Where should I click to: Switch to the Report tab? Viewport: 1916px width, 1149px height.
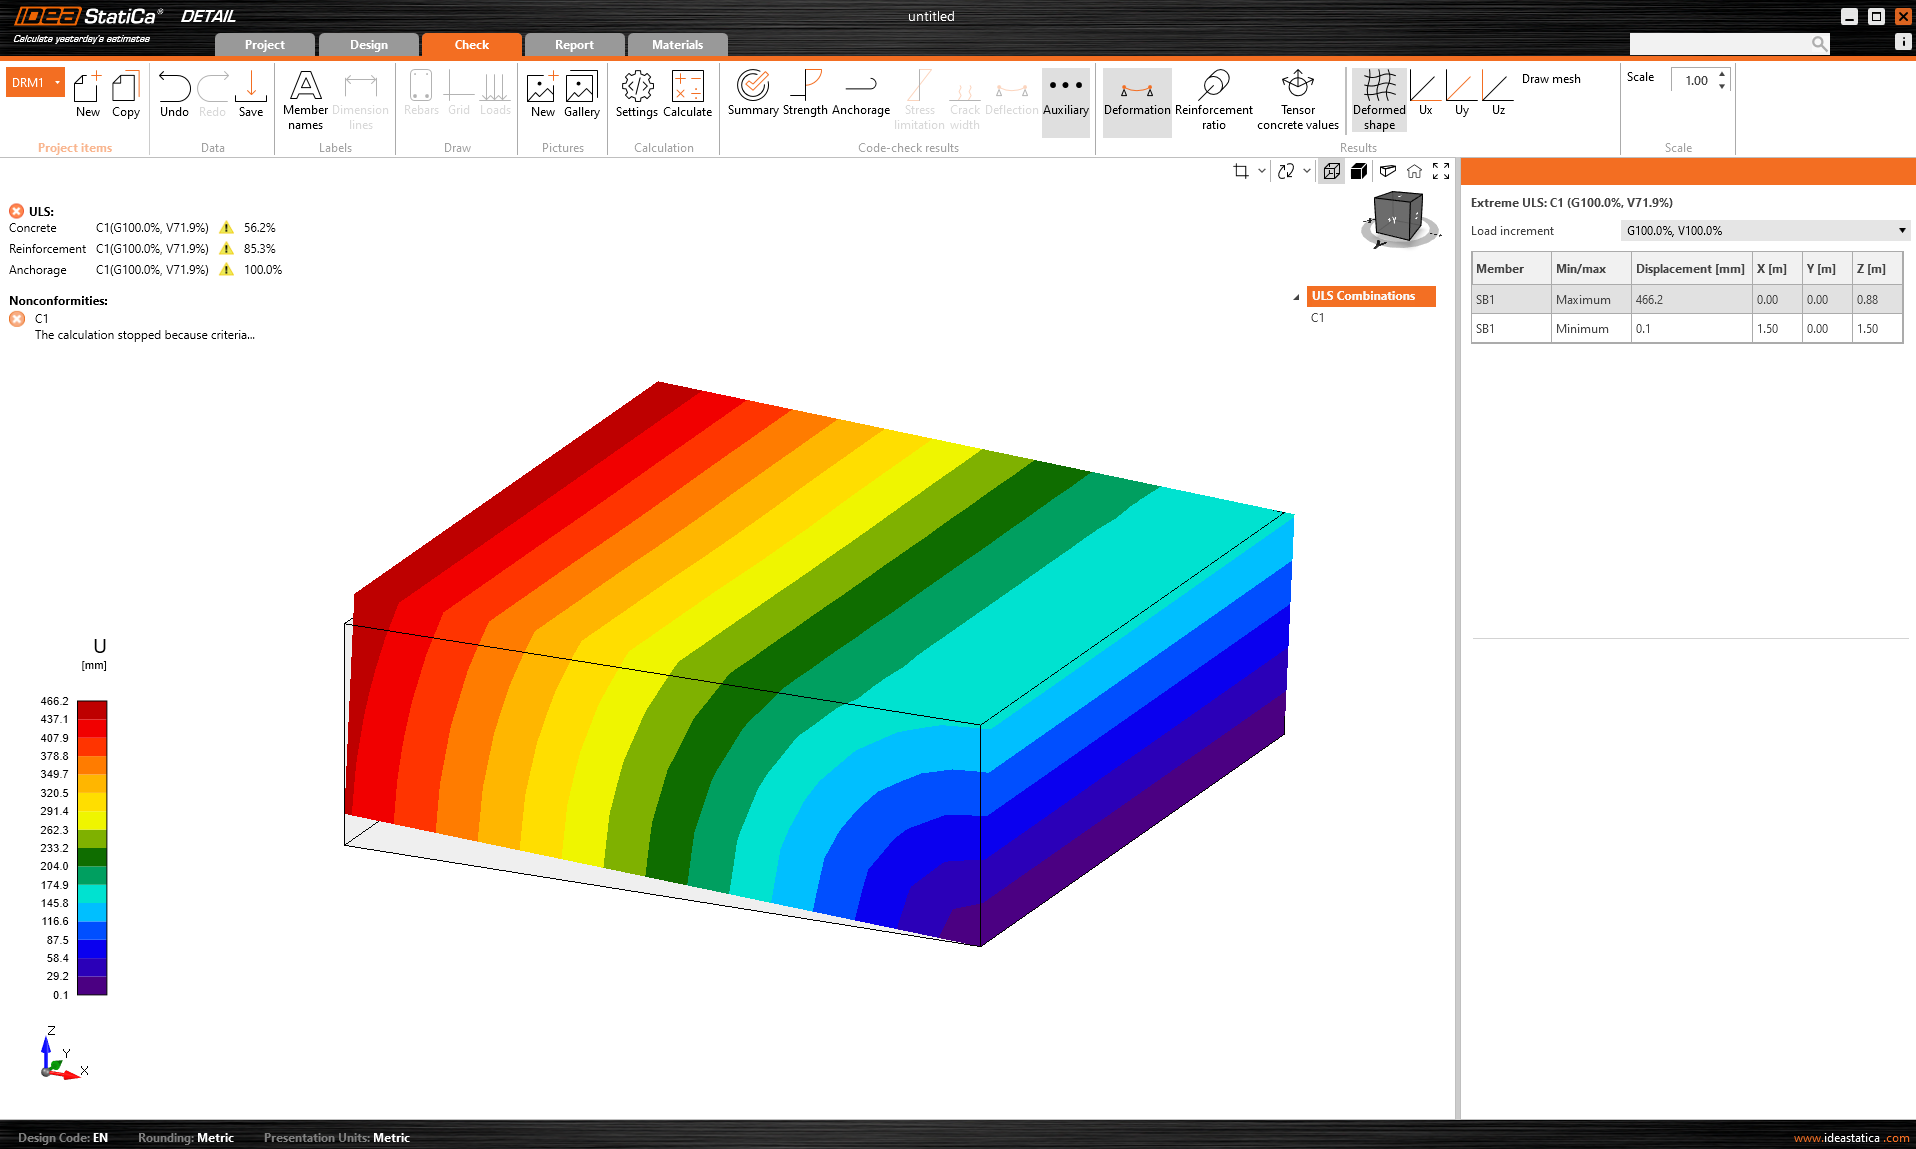tap(574, 45)
